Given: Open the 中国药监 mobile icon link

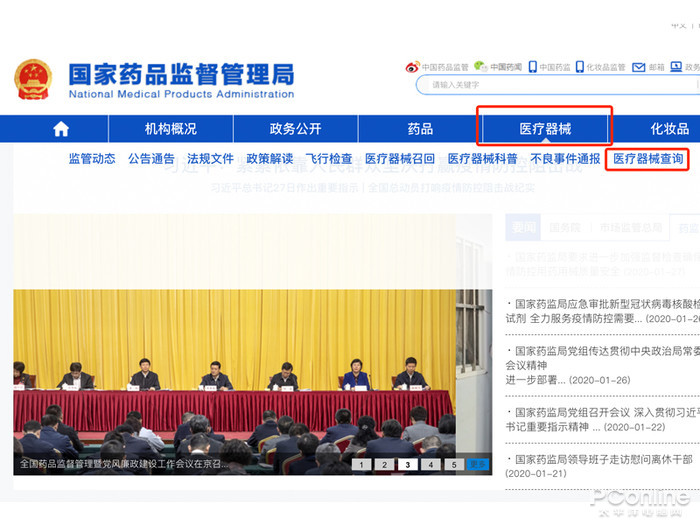Looking at the screenshot, I should (550, 67).
